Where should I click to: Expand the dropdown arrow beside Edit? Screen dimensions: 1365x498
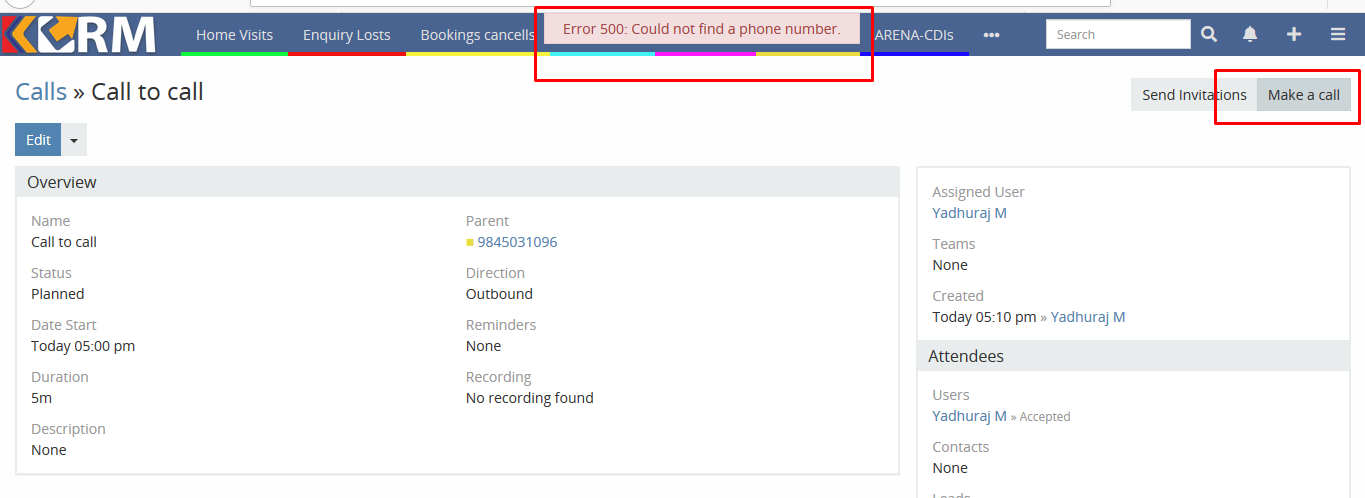(x=74, y=140)
